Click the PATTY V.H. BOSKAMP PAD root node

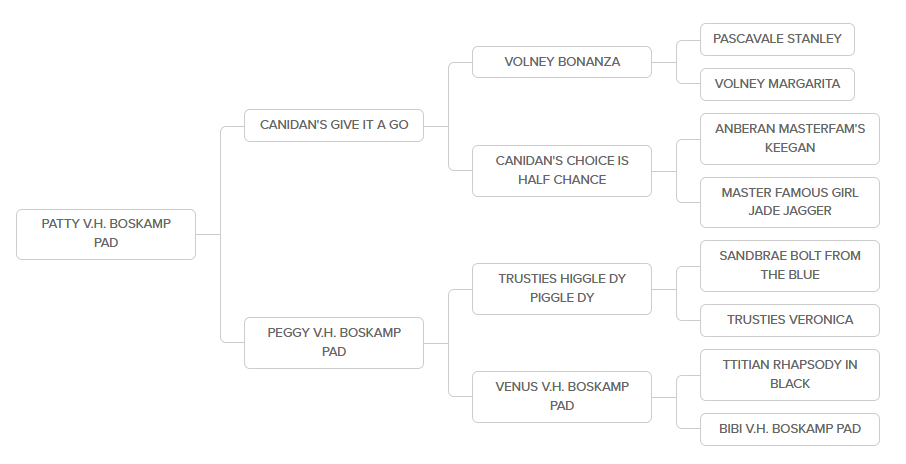(x=106, y=234)
